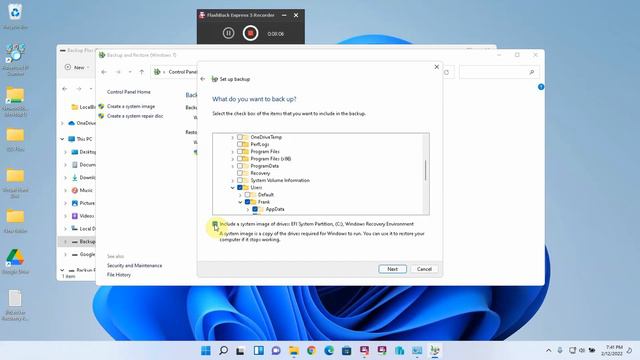Go back in the Backup and Restore window
The height and width of the screenshot is (360, 640).
pos(104,72)
